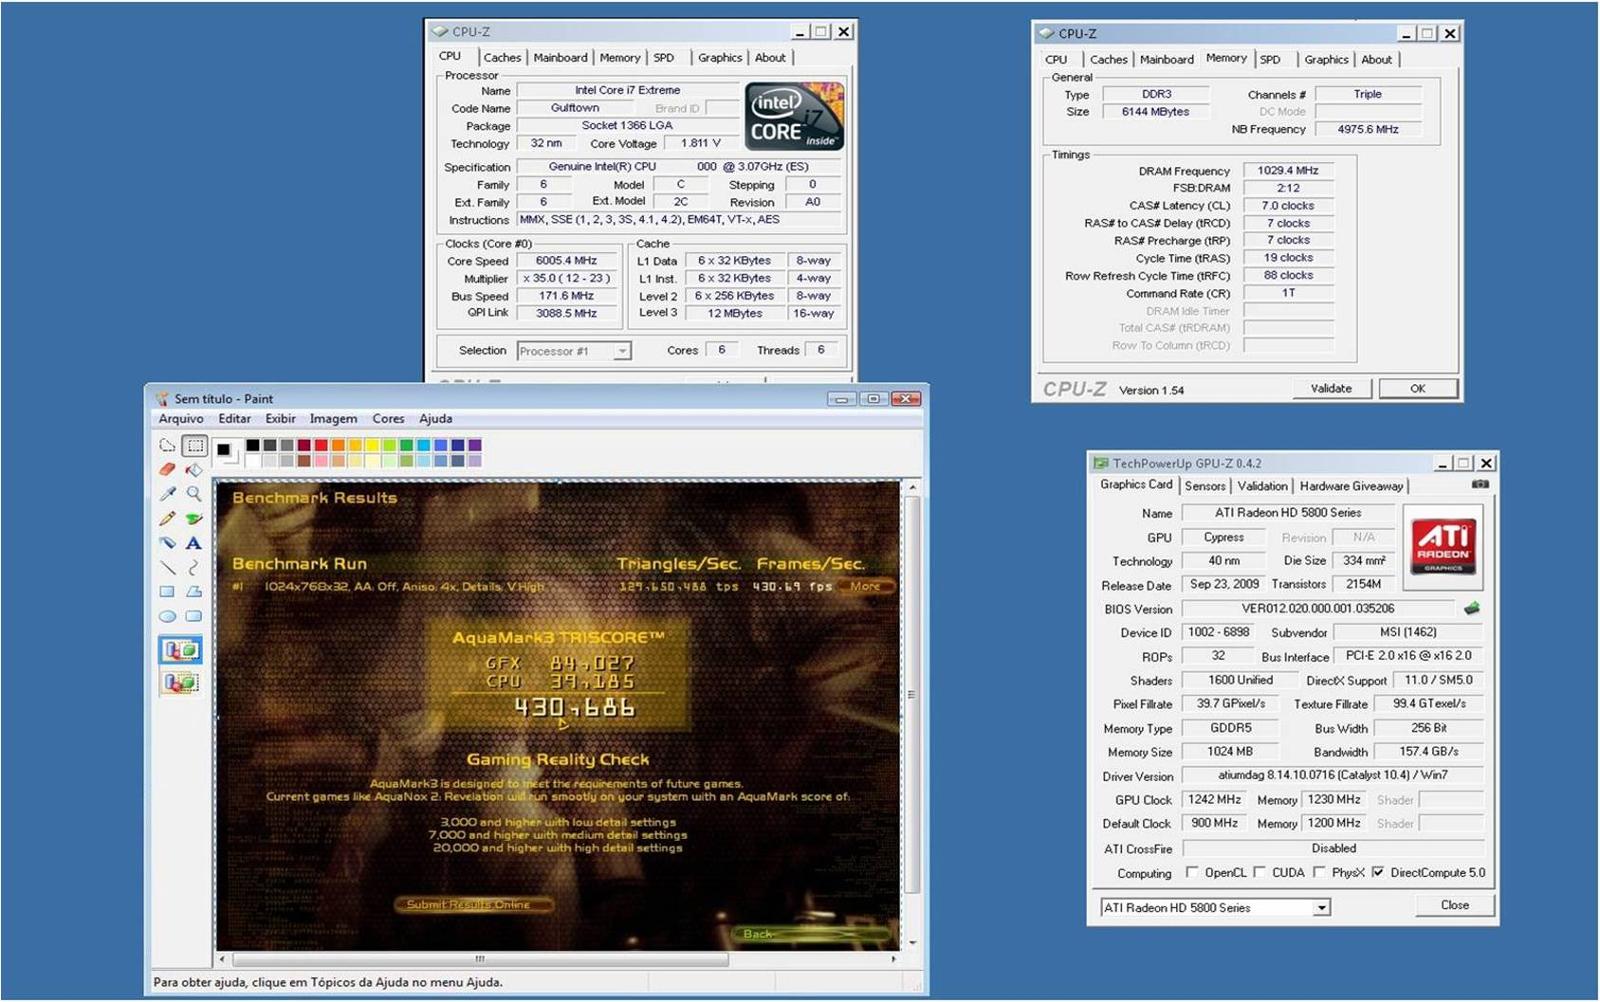The image size is (1600, 1002).
Task: Select the opaque selection option in Paint
Action: [x=180, y=650]
